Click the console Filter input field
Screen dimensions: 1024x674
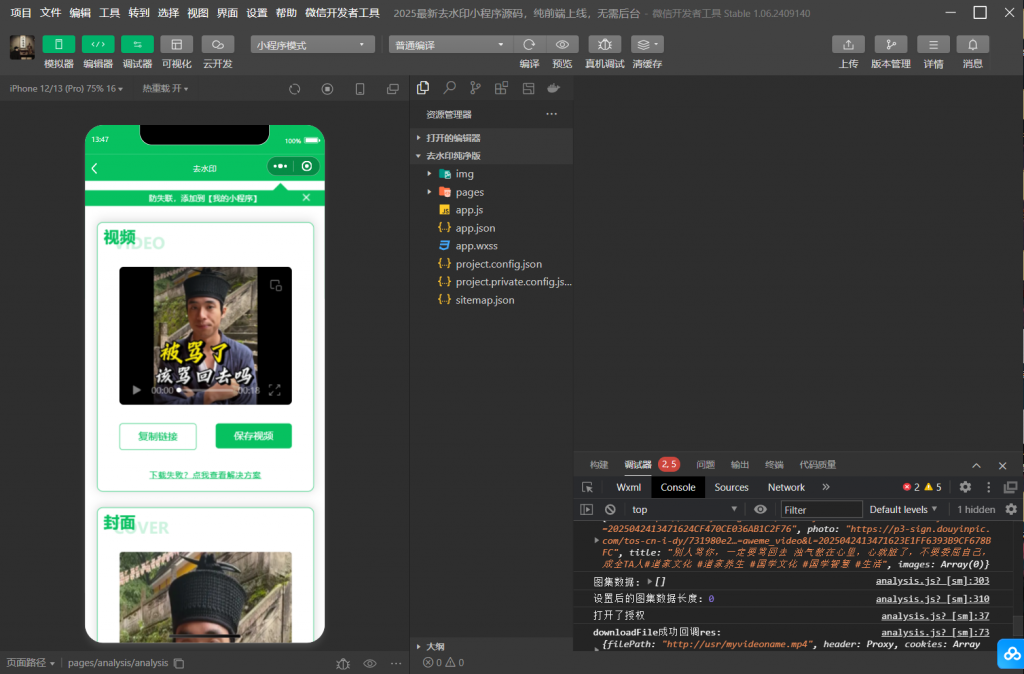[x=820, y=509]
